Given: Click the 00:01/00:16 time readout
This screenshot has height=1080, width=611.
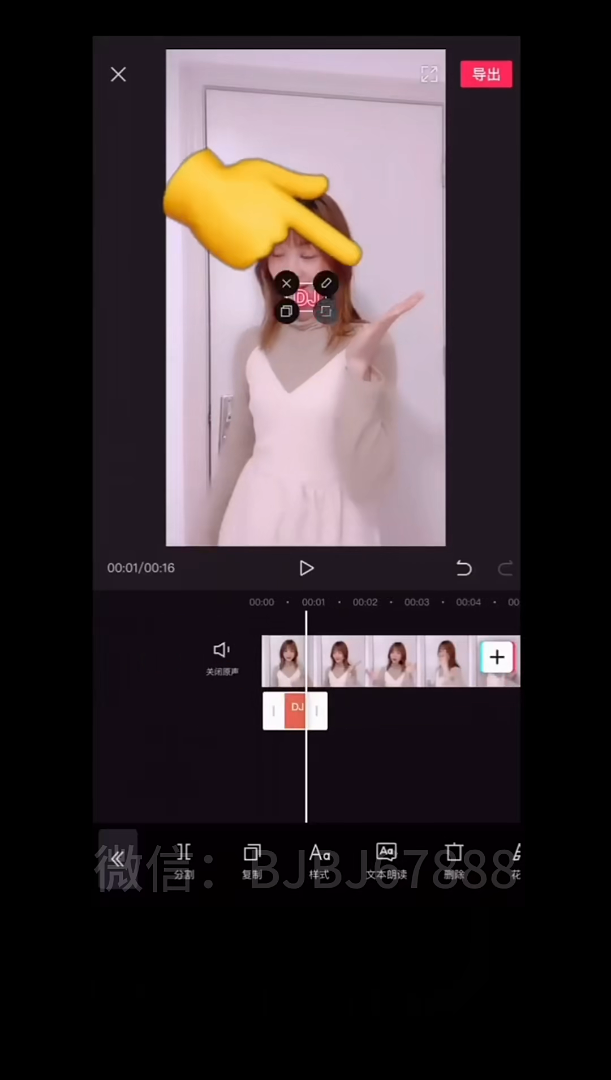Looking at the screenshot, I should coord(141,568).
